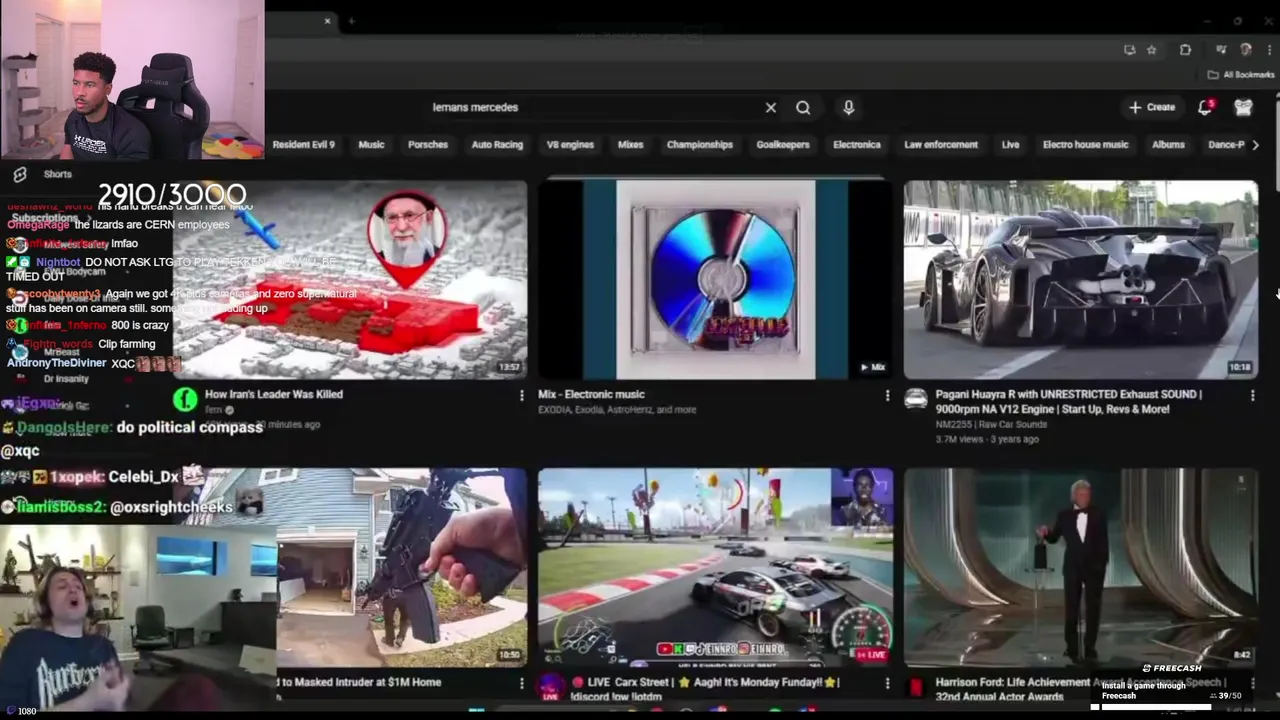1280x720 pixels.
Task: Select the Porsches filter chip
Action: [428, 145]
